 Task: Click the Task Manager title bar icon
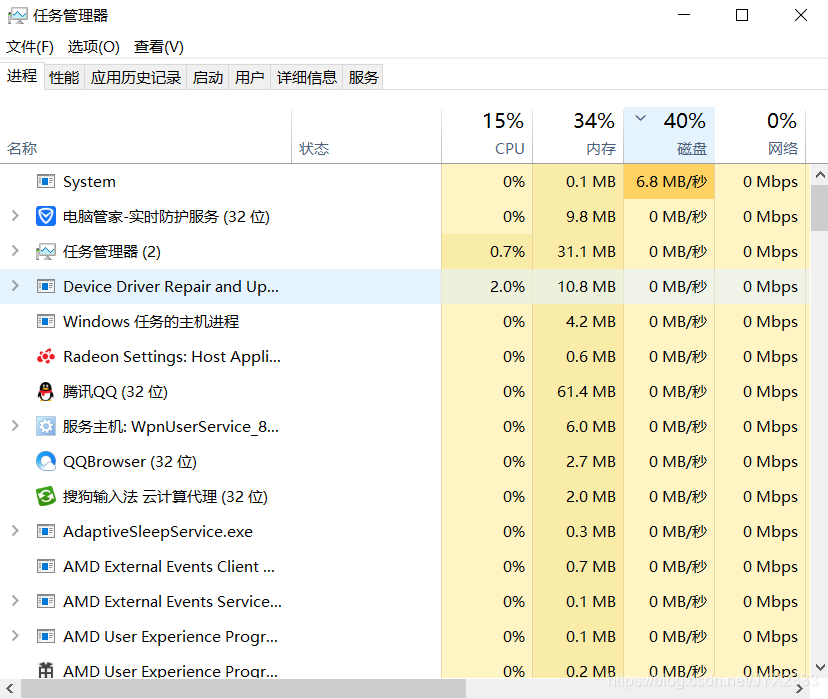[x=17, y=16]
